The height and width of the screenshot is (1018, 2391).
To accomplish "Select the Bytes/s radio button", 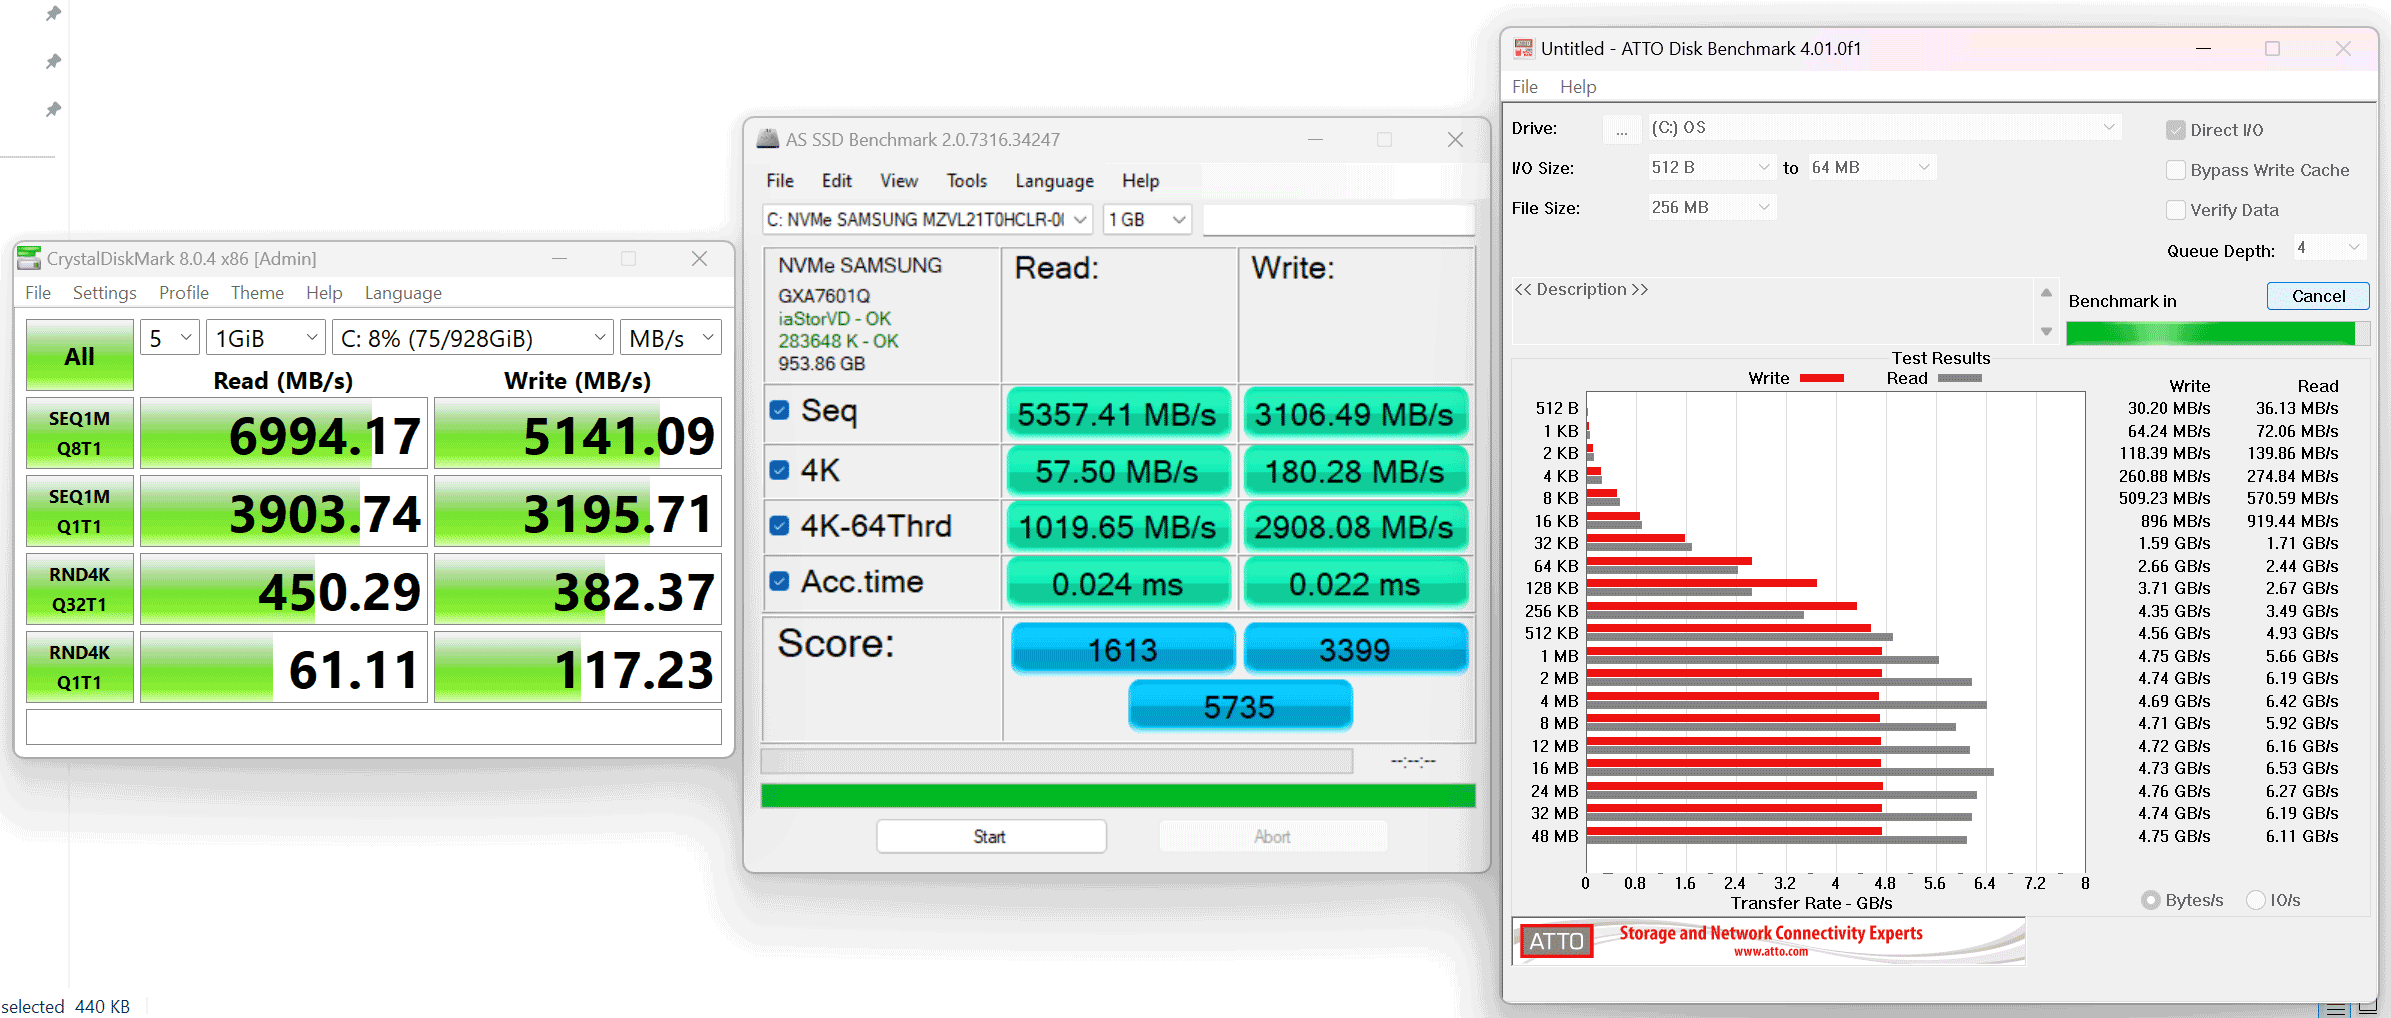I will click(2150, 900).
